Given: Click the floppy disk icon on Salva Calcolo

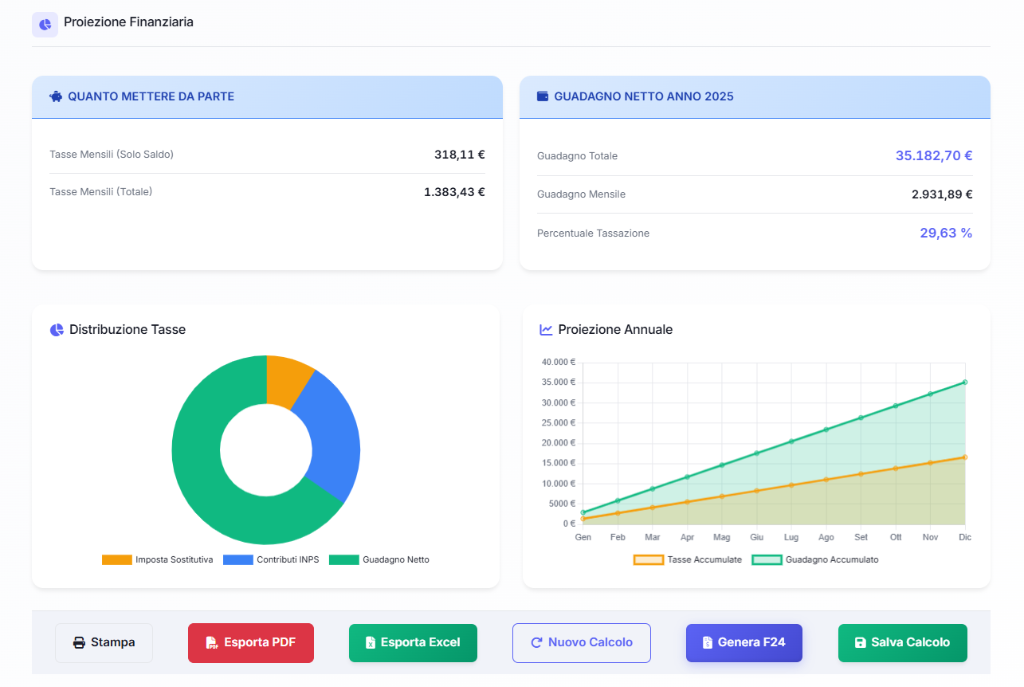Looking at the screenshot, I should click(860, 643).
